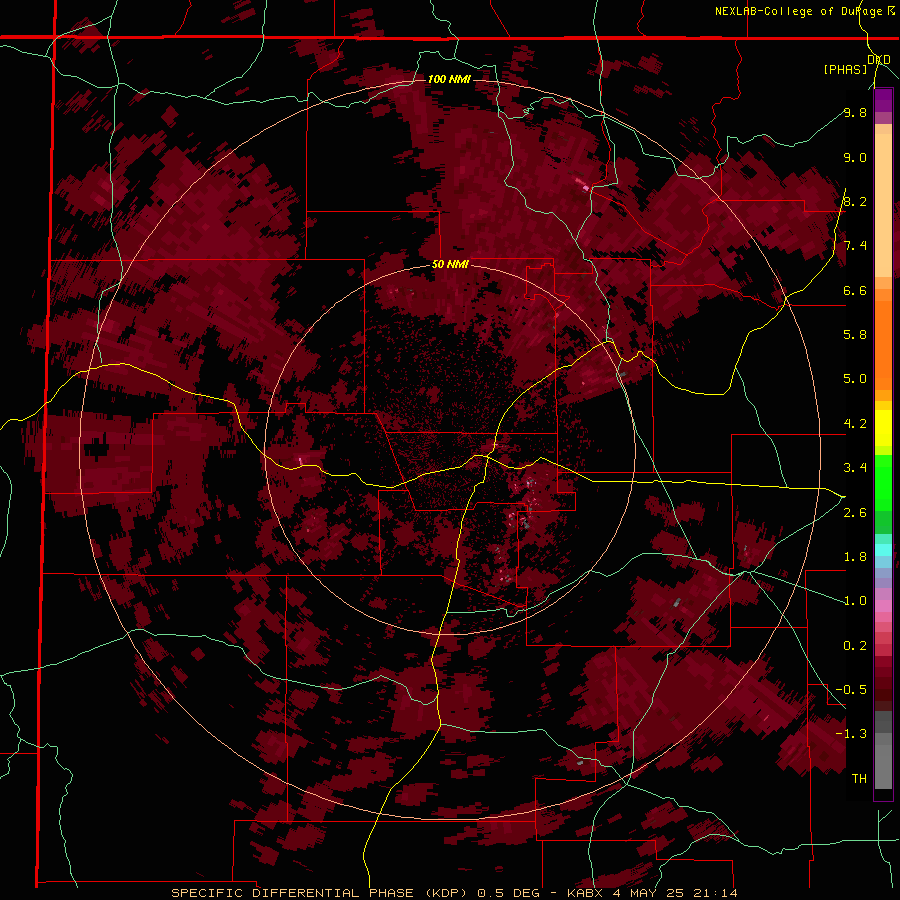Click the Specific Differential Phase product caption
This screenshot has height=900, width=900.
coord(454,893)
